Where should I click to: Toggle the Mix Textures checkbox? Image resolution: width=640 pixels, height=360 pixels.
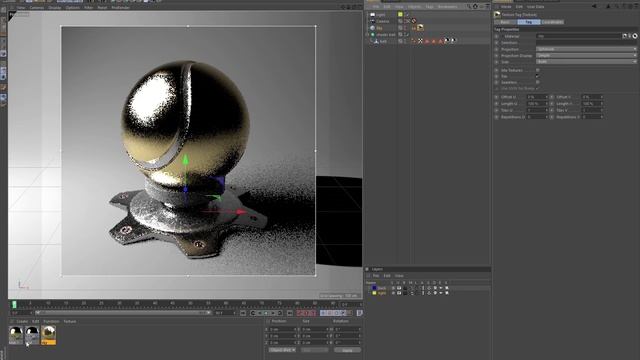pyautogui.click(x=538, y=70)
